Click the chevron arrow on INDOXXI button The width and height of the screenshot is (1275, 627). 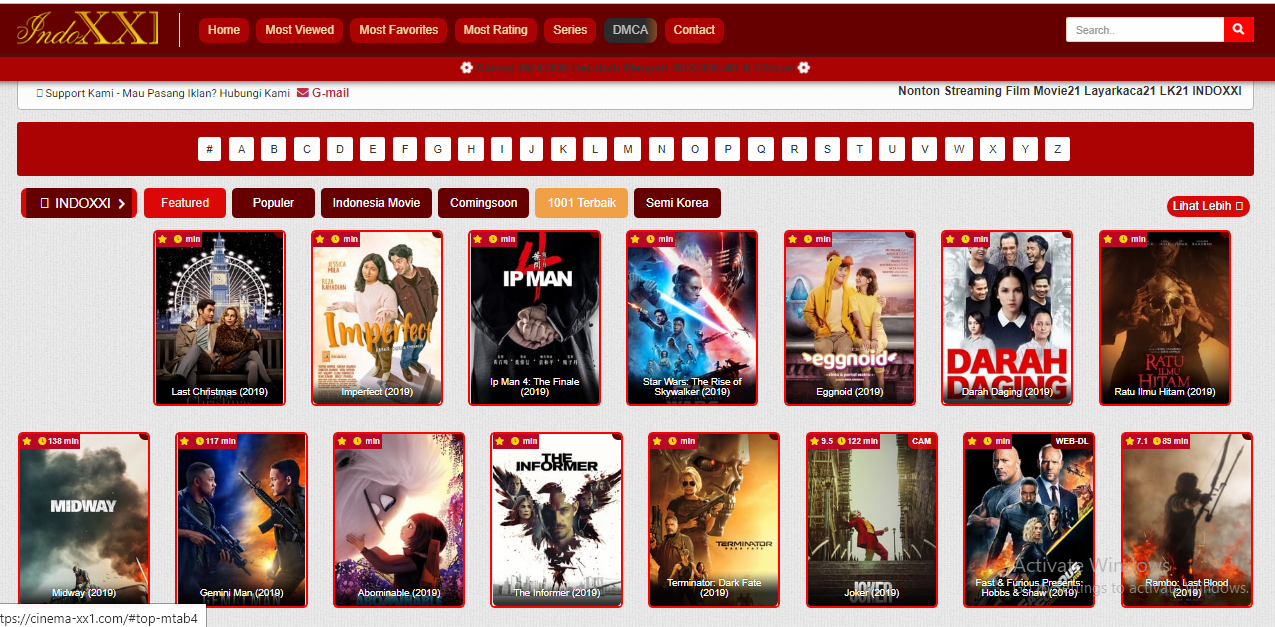[x=122, y=204]
